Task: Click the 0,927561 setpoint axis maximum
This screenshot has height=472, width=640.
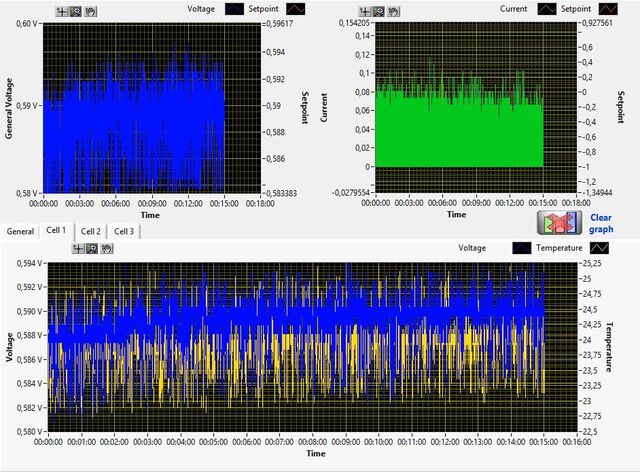Action: coord(597,23)
